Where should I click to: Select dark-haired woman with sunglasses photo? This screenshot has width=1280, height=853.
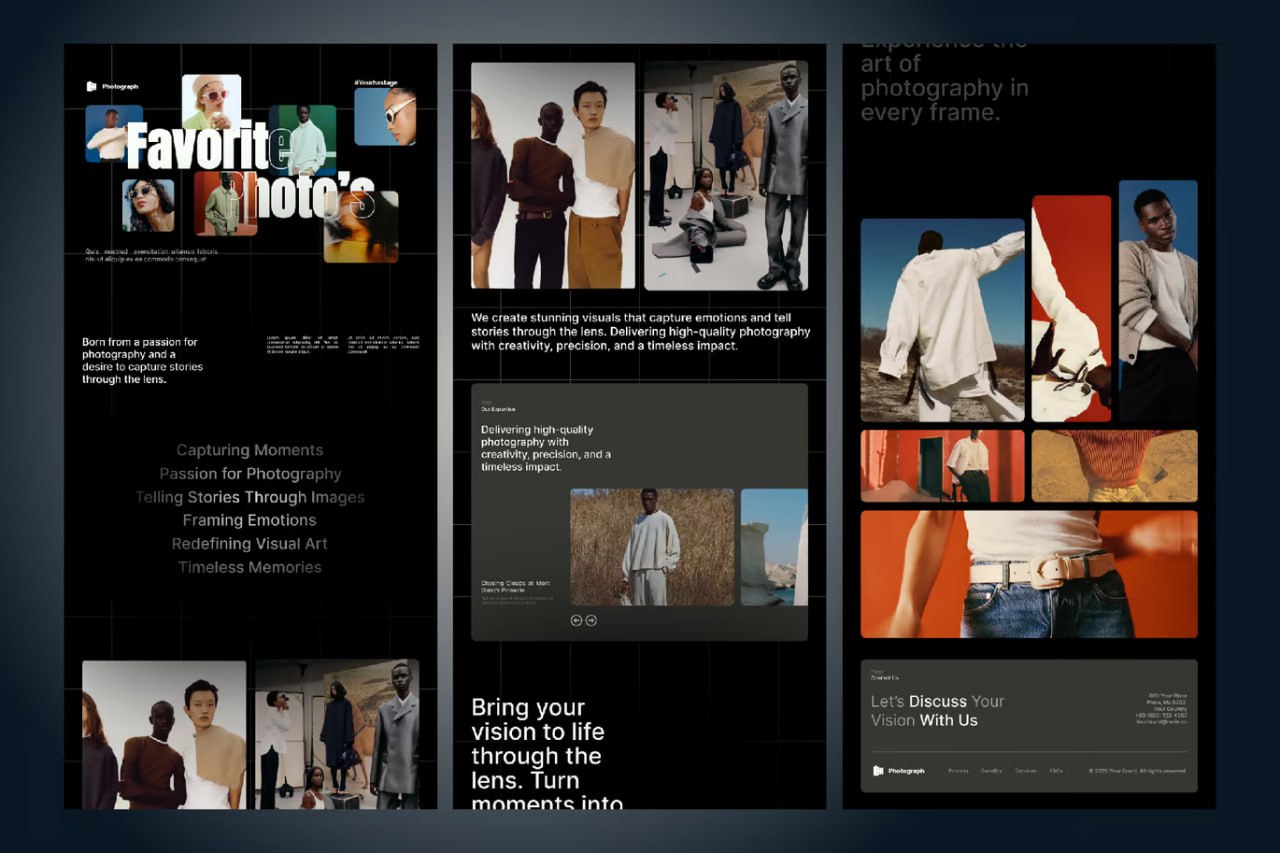point(148,205)
